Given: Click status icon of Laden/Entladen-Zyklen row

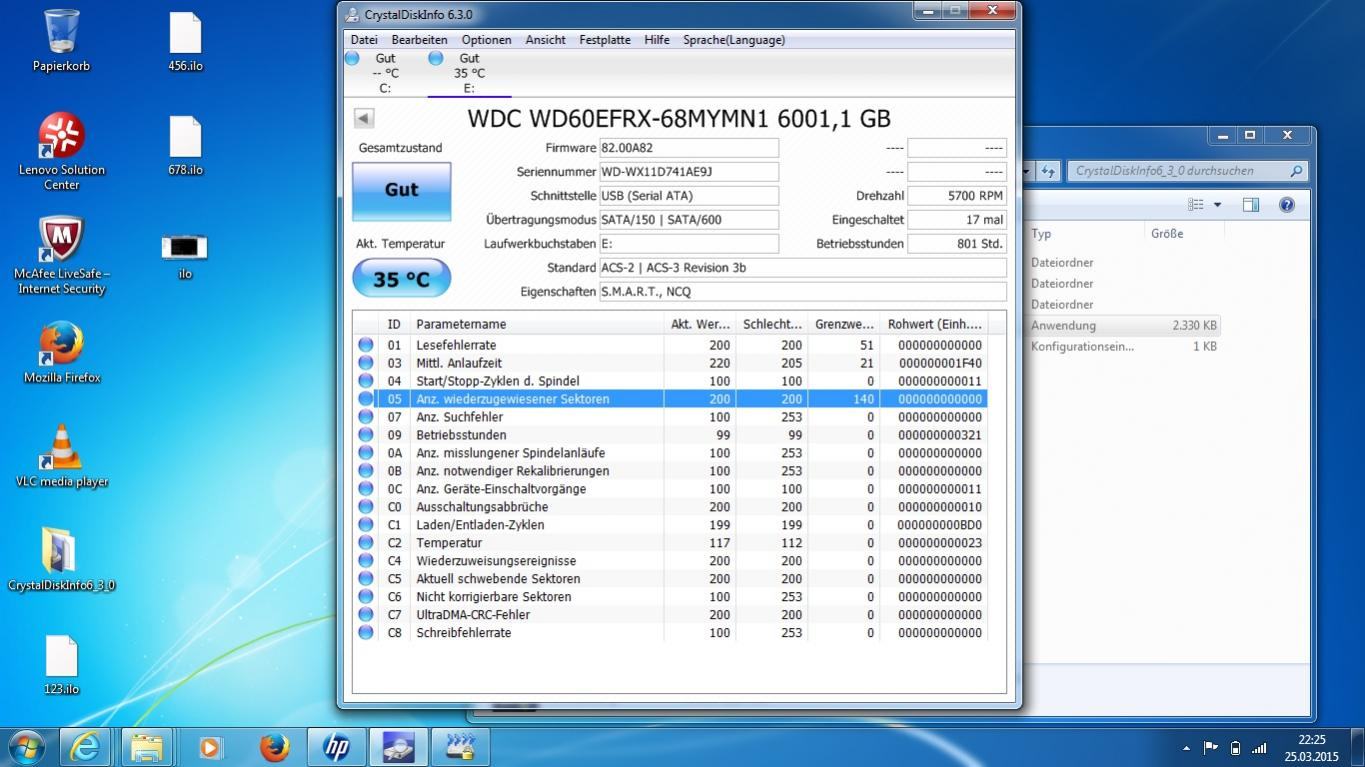Looking at the screenshot, I should pos(366,525).
